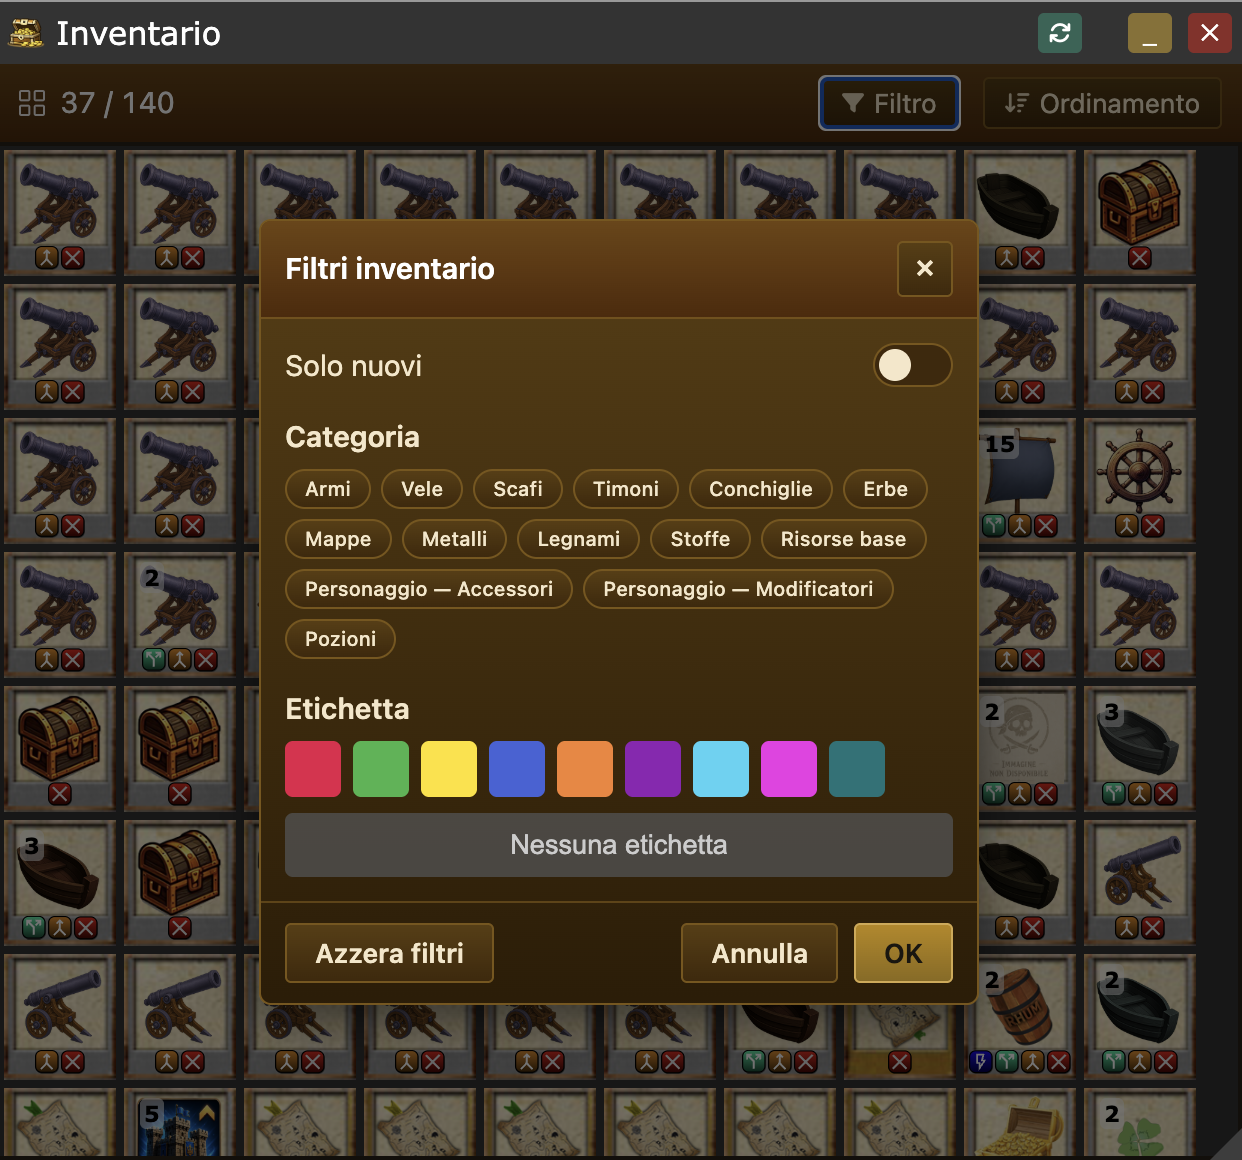Screen dimensions: 1242x1160
Task: Click the ship's wheel inventory item
Action: pyautogui.click(x=1139, y=481)
